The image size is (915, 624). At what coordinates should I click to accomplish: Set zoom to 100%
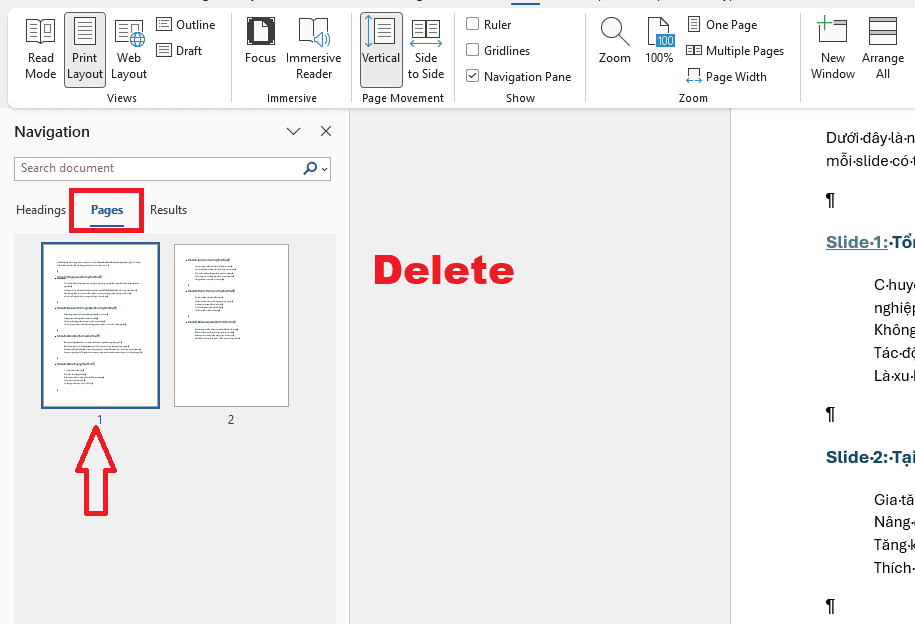[659, 41]
